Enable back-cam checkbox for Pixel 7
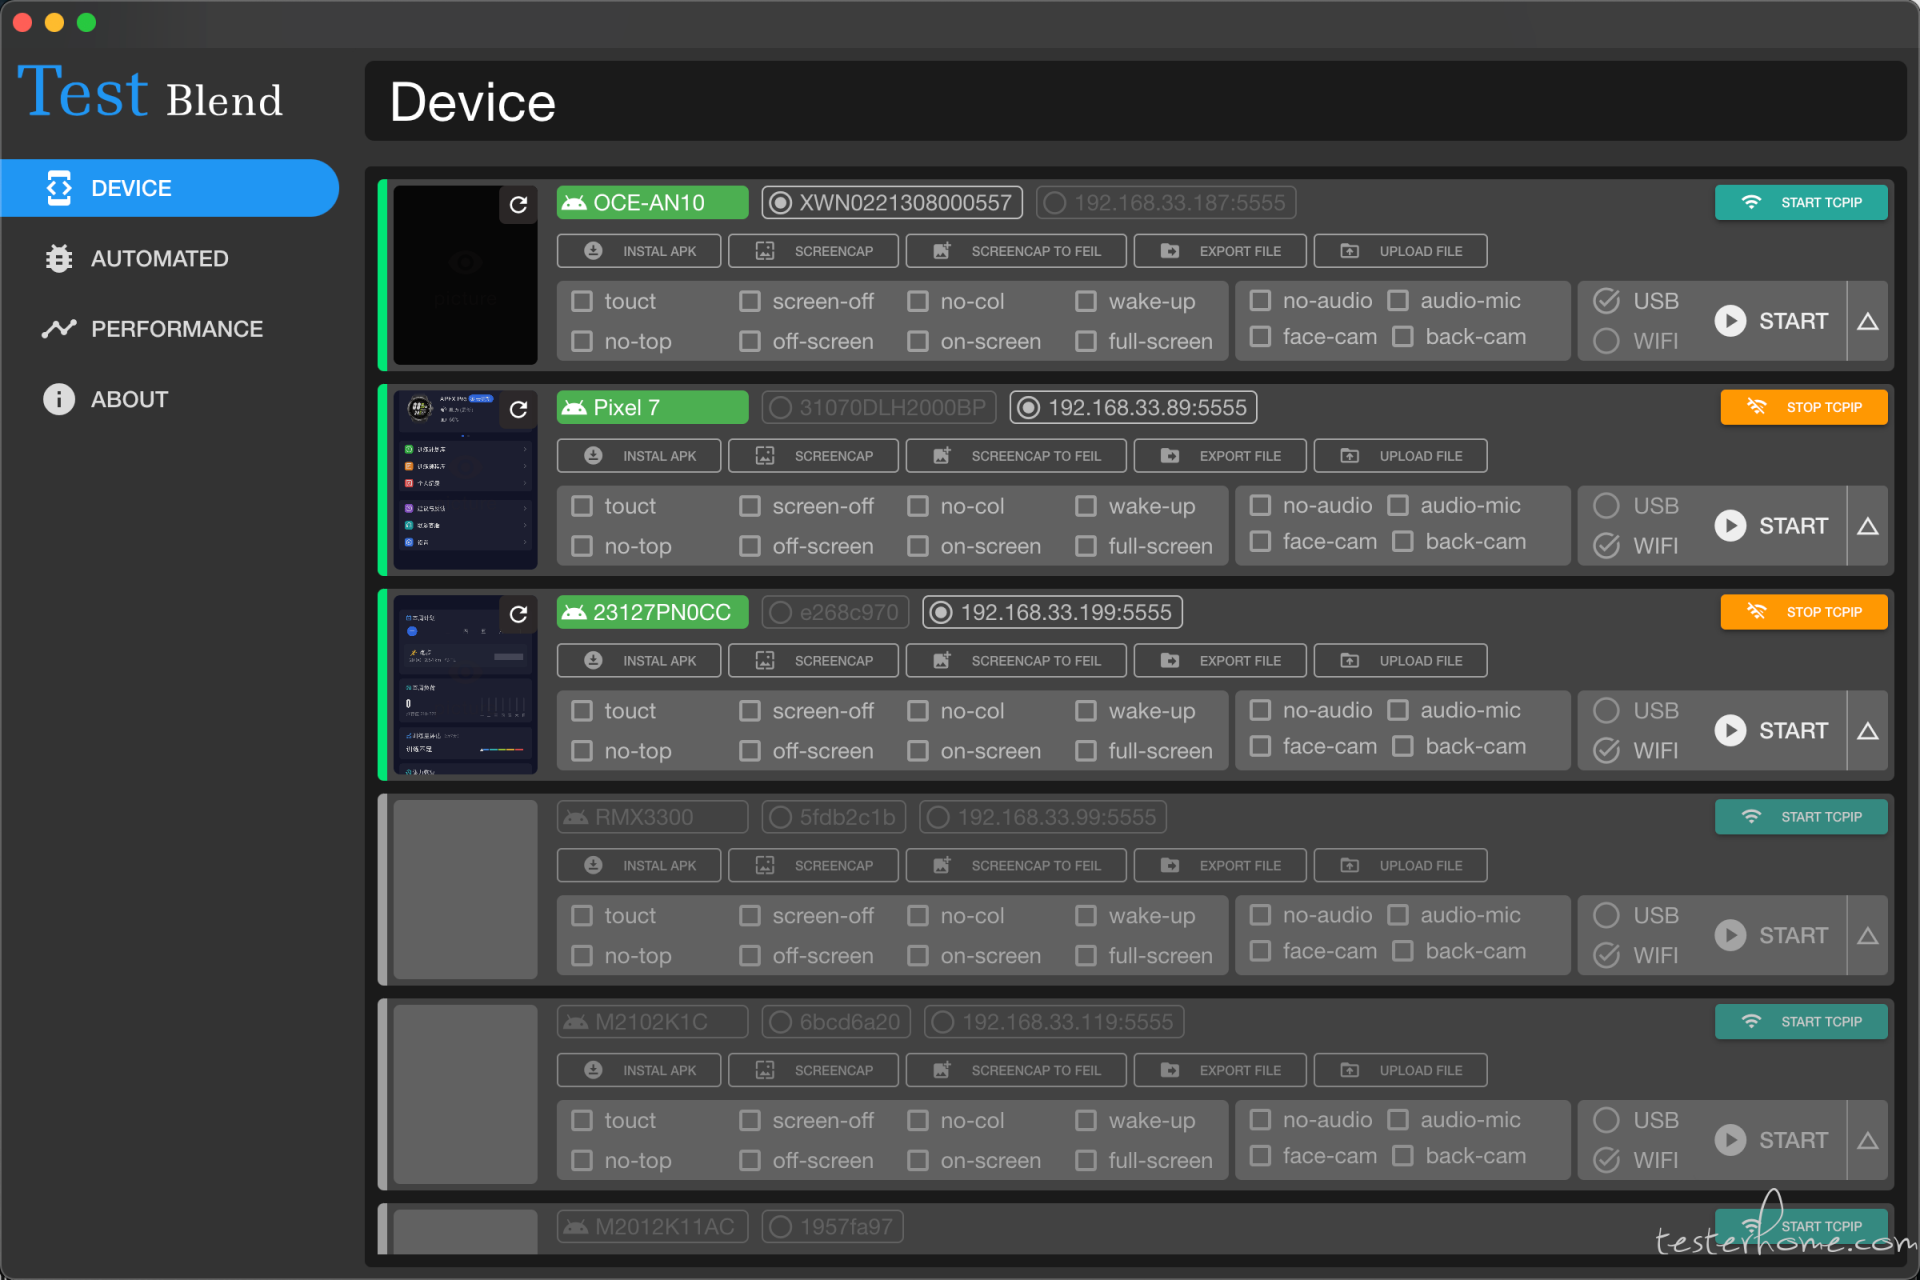The width and height of the screenshot is (1920, 1280). (1403, 541)
